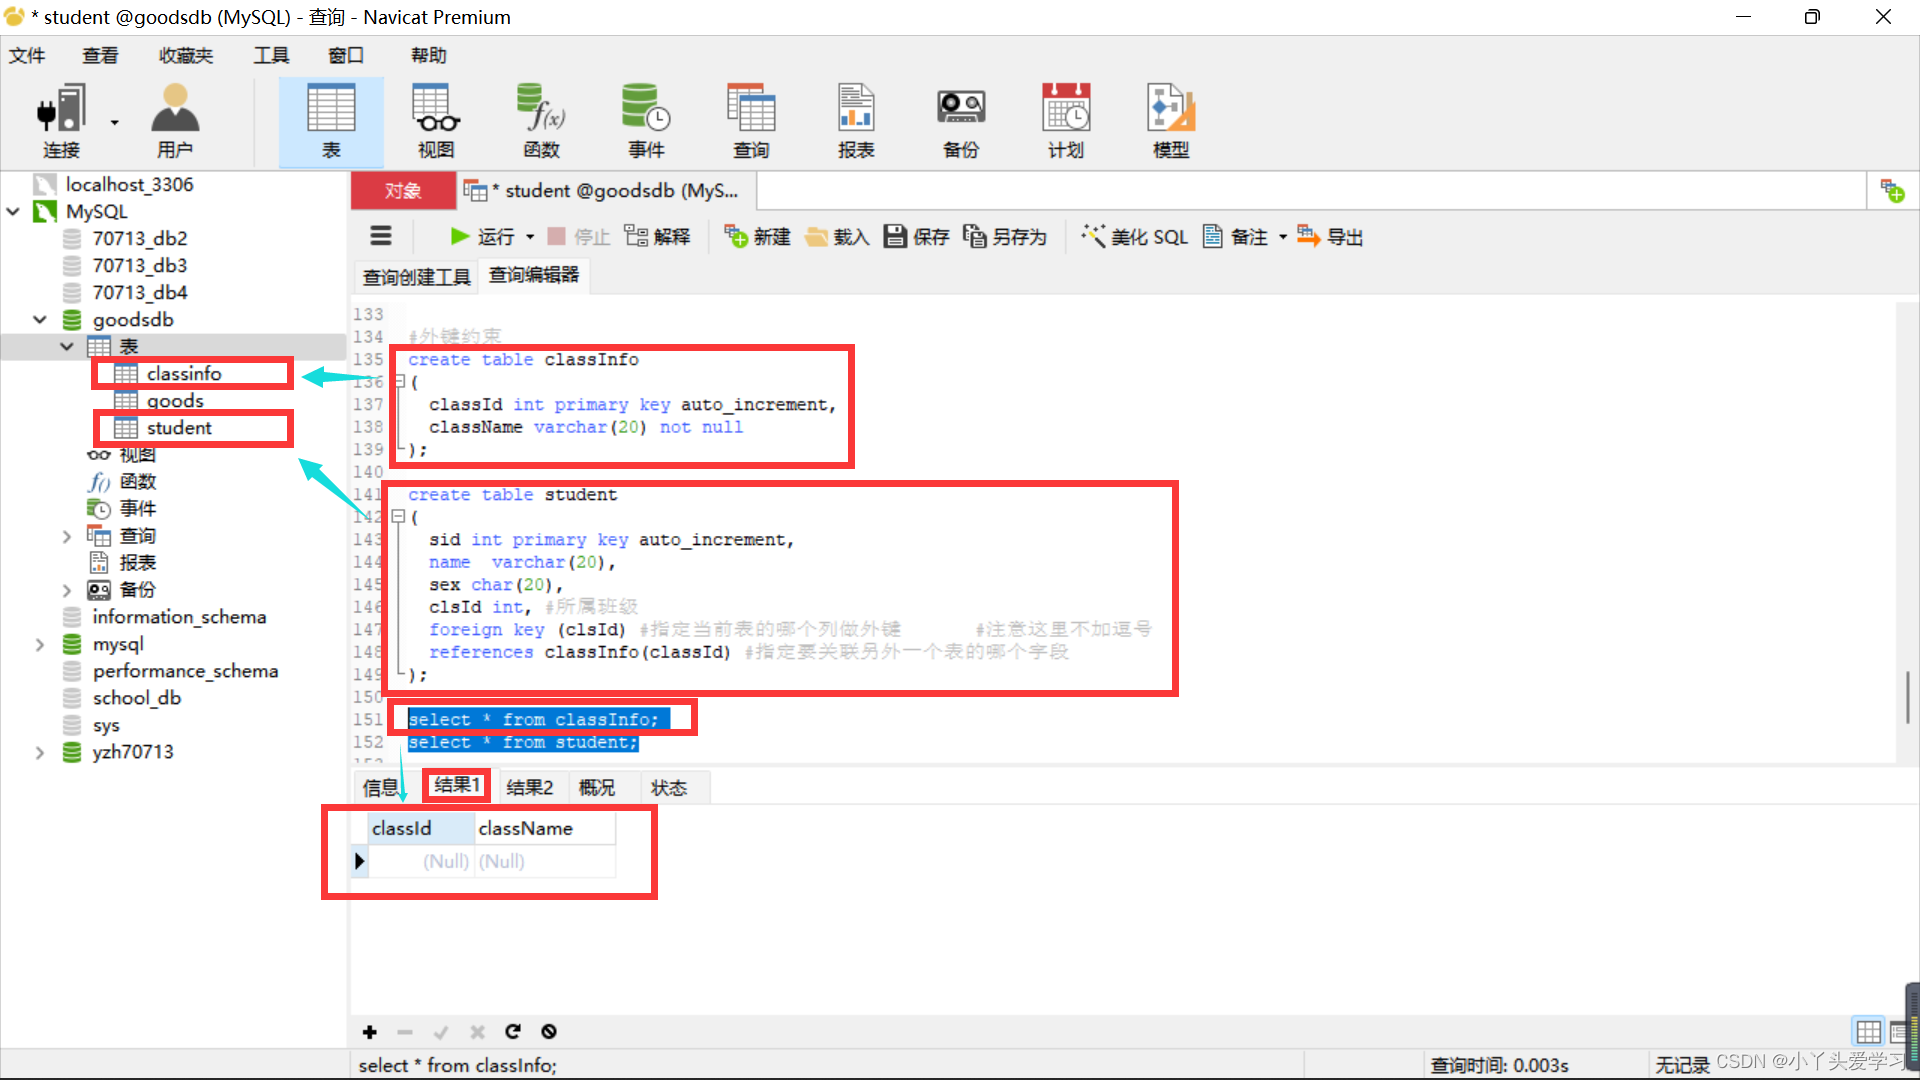Create a new query with 新建
1920x1080 pixels.
tap(757, 237)
